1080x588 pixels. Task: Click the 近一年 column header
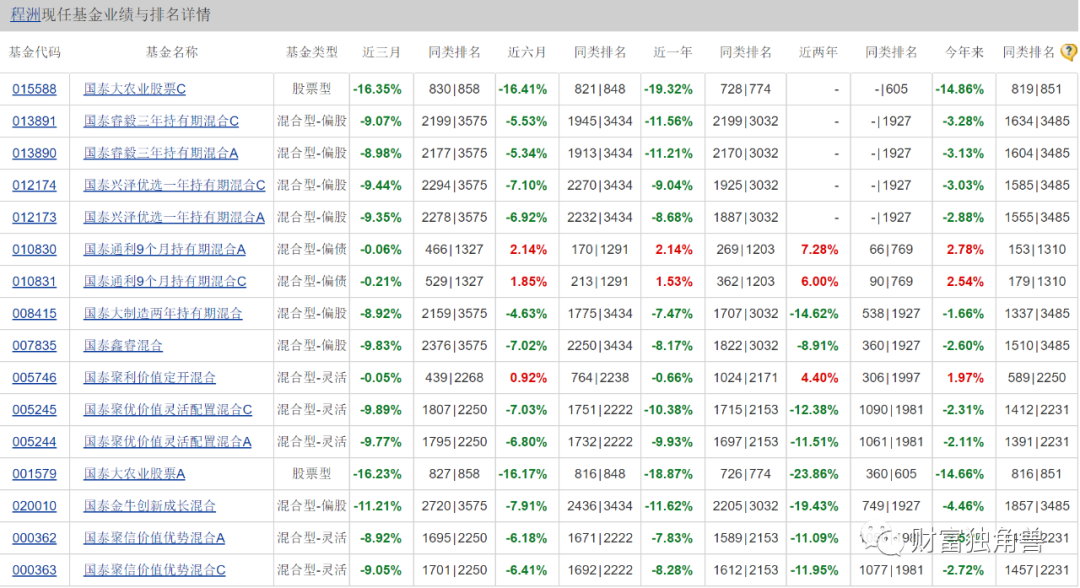pos(672,52)
